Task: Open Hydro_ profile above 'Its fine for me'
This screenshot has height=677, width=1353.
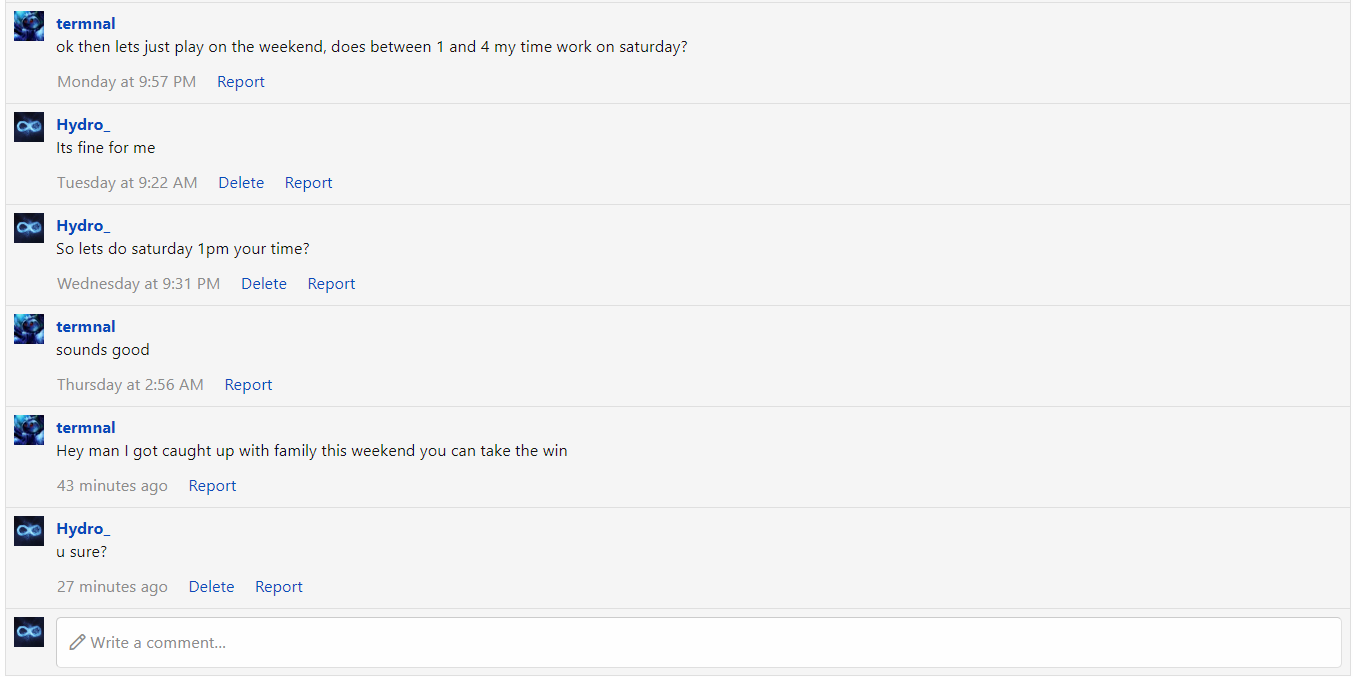Action: pyautogui.click(x=83, y=125)
